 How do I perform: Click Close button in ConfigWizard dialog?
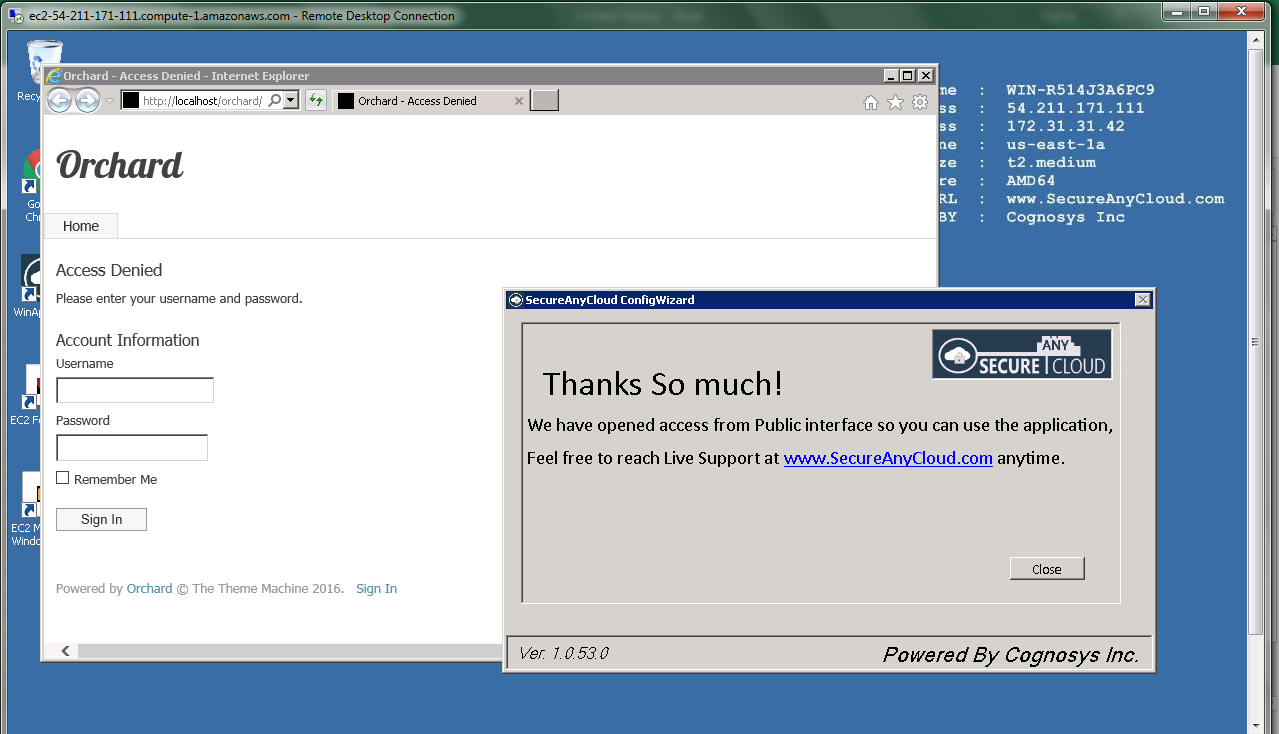(x=1047, y=569)
